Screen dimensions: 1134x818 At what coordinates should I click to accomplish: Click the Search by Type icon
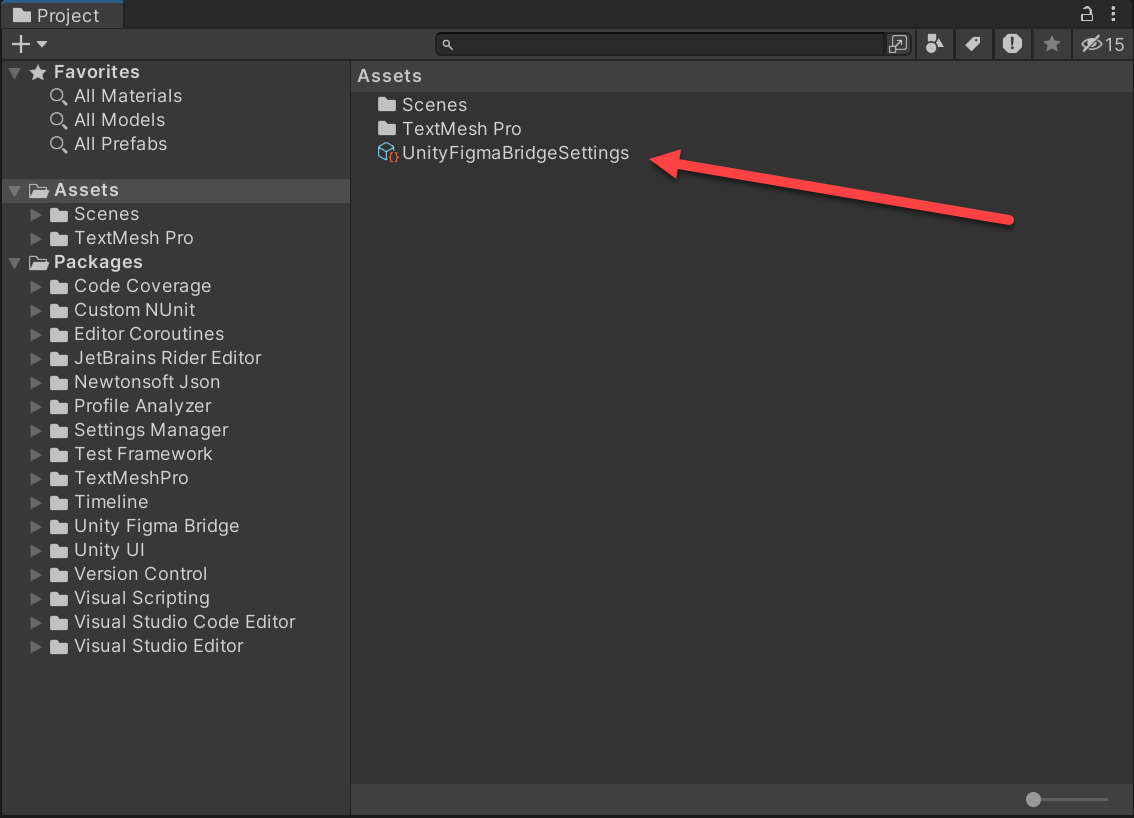tap(934, 44)
